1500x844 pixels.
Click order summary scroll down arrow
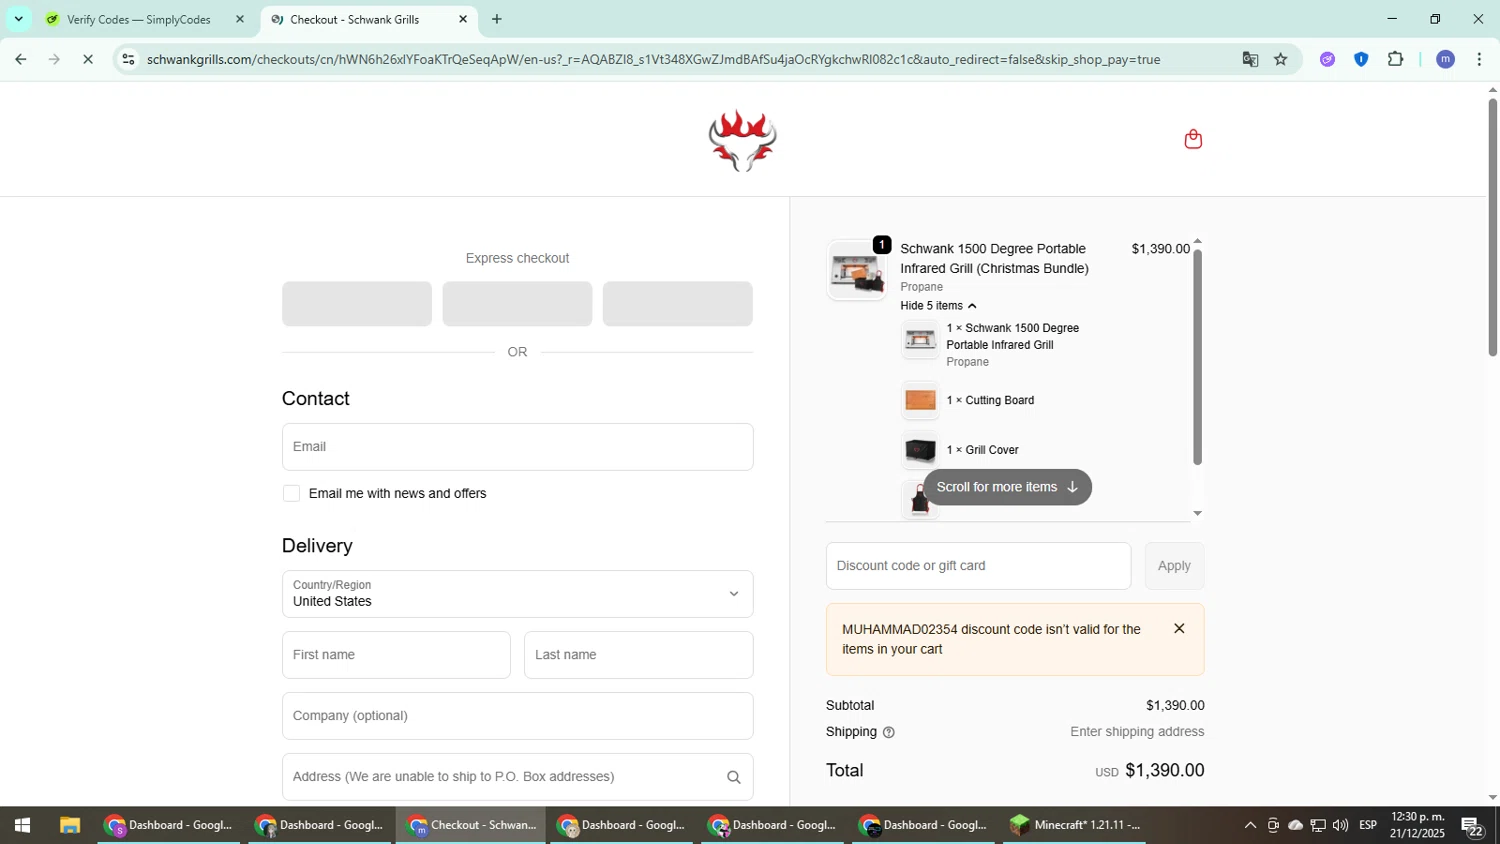pos(1197,513)
